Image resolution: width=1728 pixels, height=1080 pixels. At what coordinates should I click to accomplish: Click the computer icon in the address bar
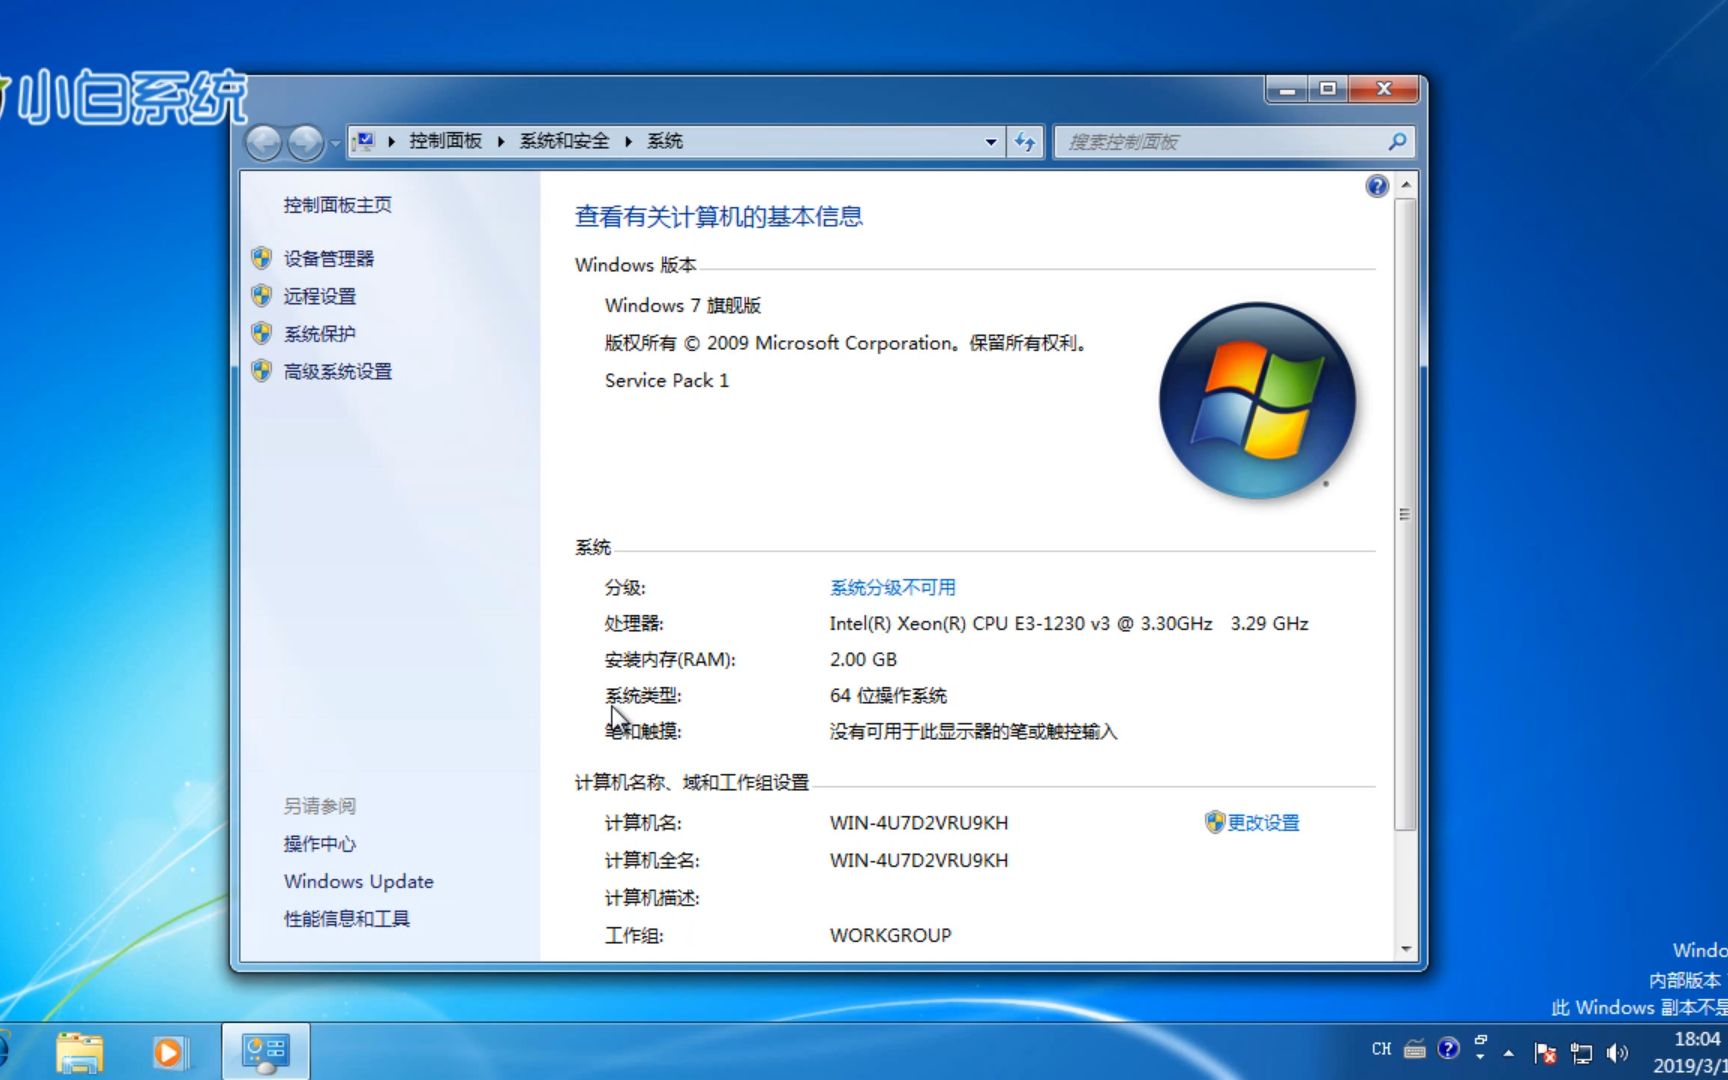[x=365, y=141]
